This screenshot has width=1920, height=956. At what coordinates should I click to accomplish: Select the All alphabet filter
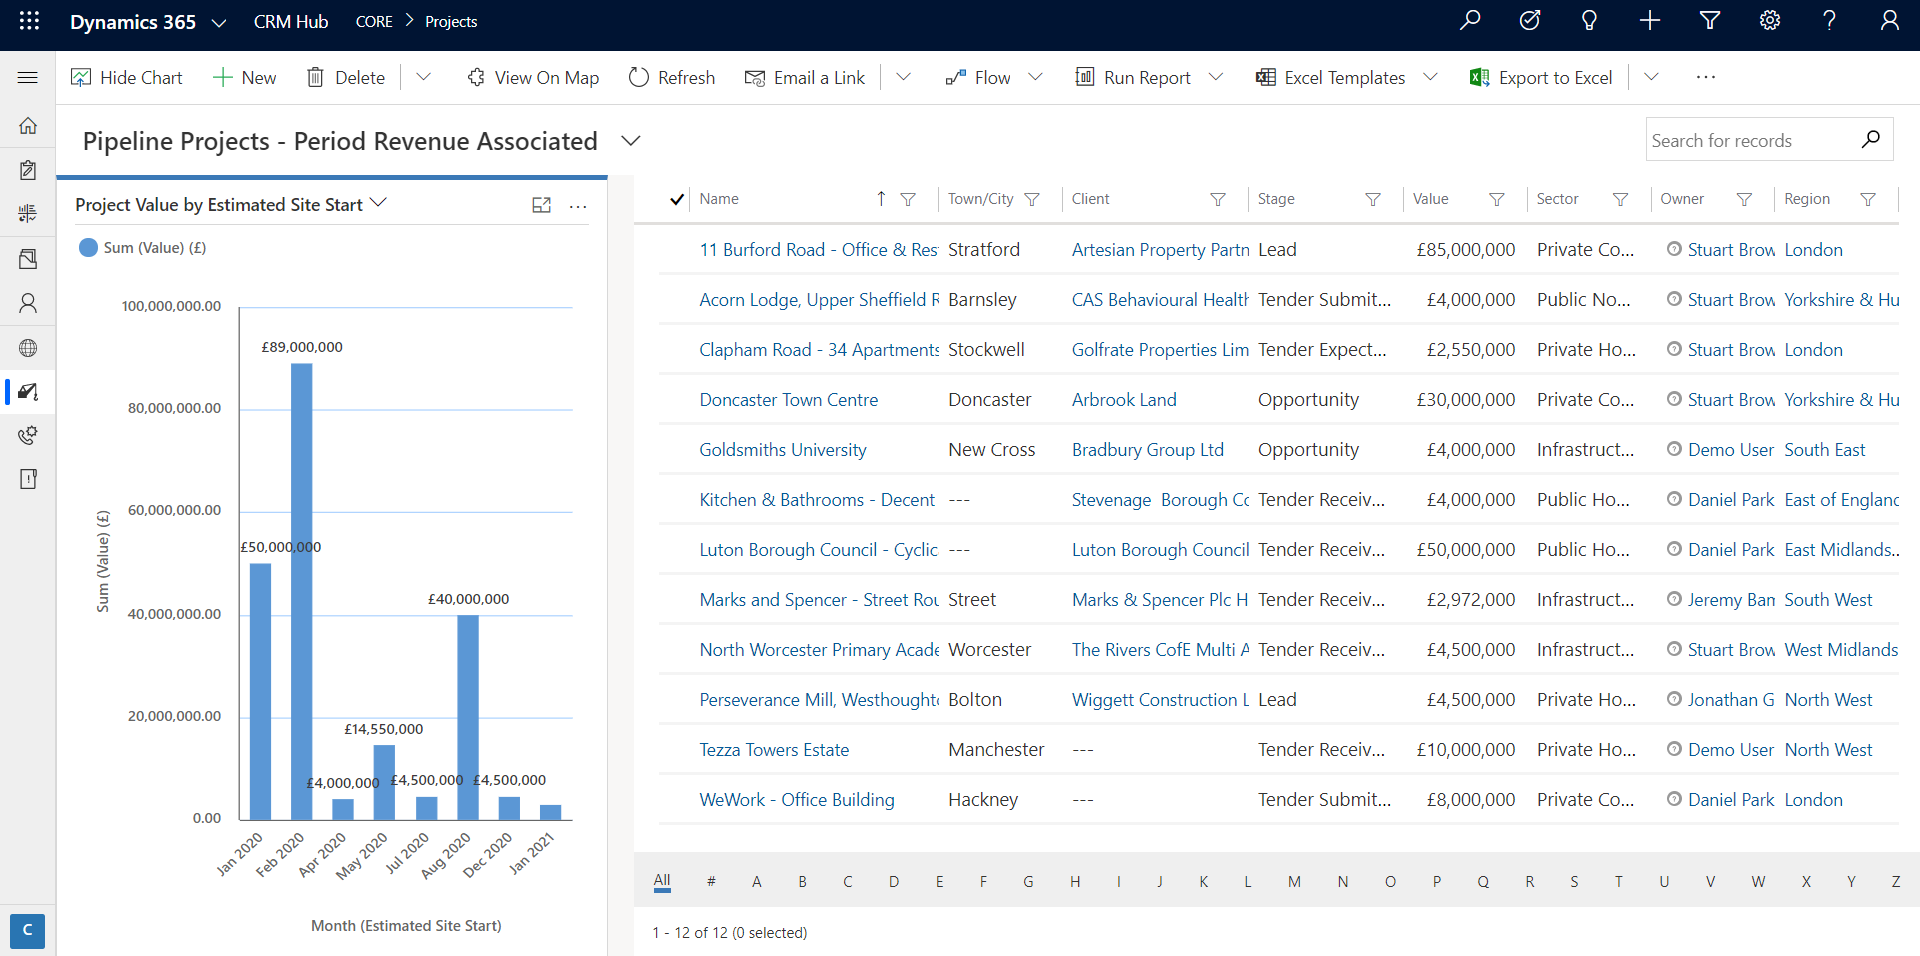[662, 881]
